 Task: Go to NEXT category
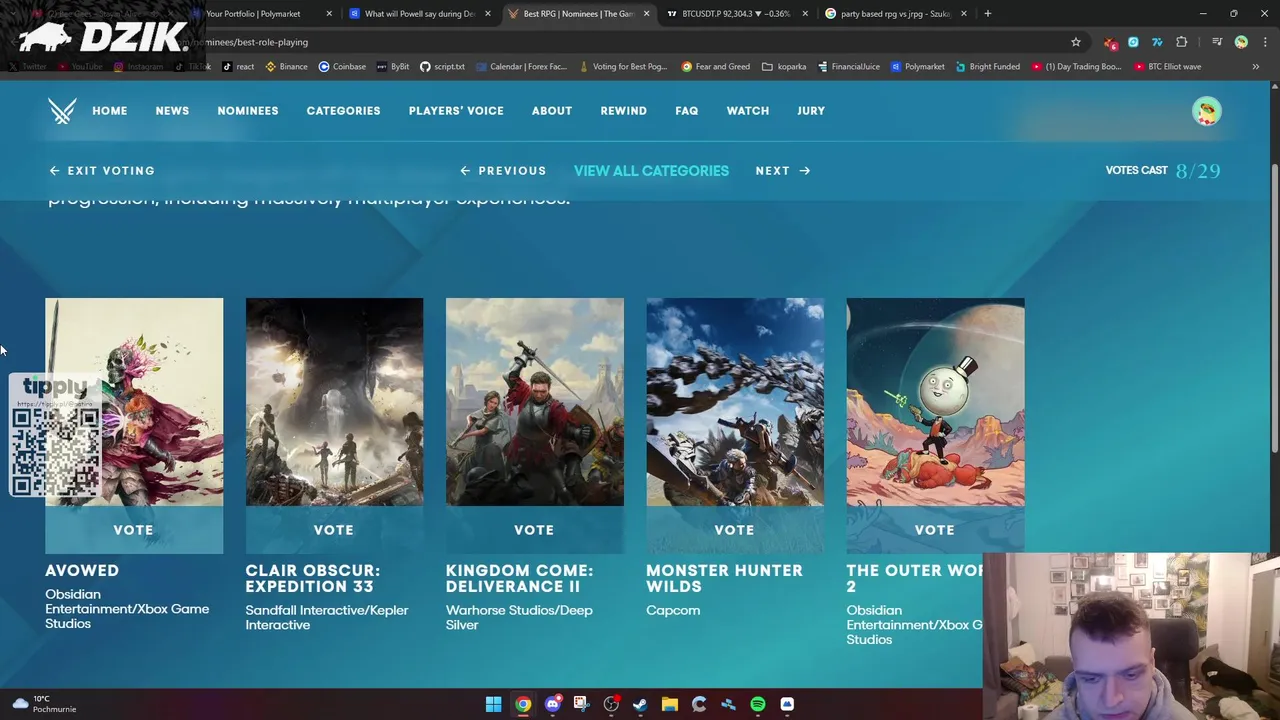point(783,171)
